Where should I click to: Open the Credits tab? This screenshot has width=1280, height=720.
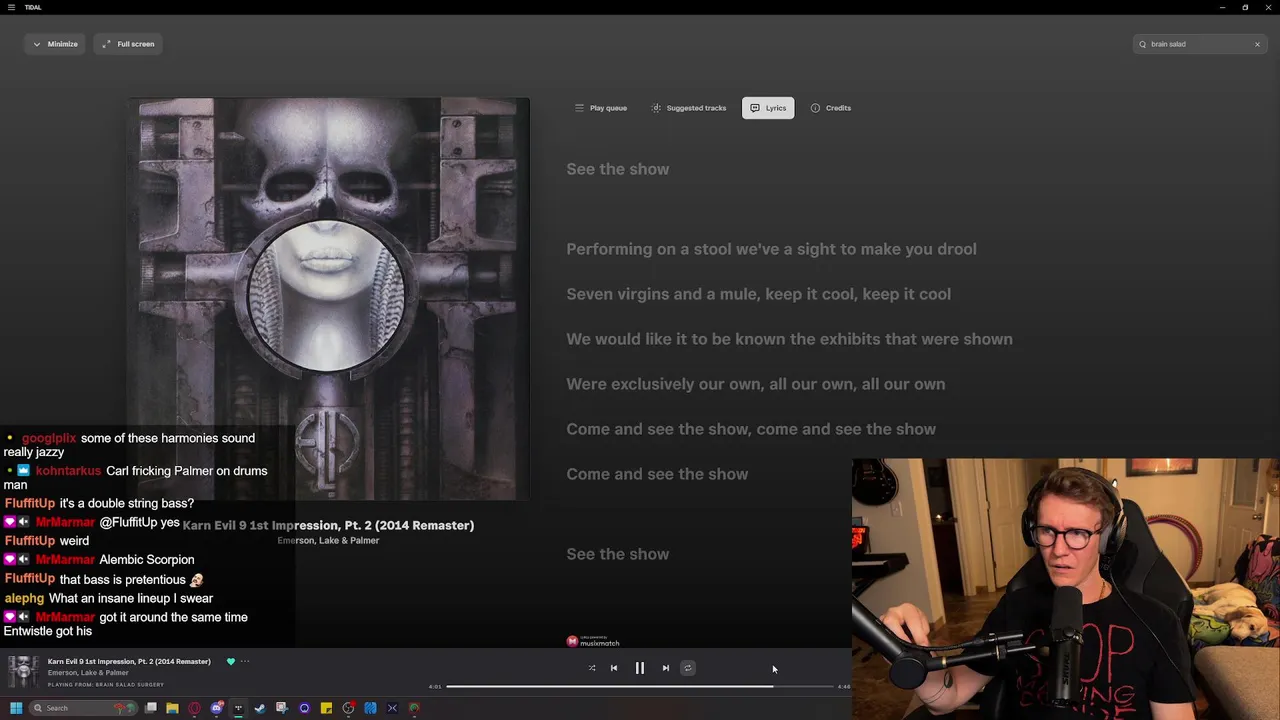click(x=831, y=108)
